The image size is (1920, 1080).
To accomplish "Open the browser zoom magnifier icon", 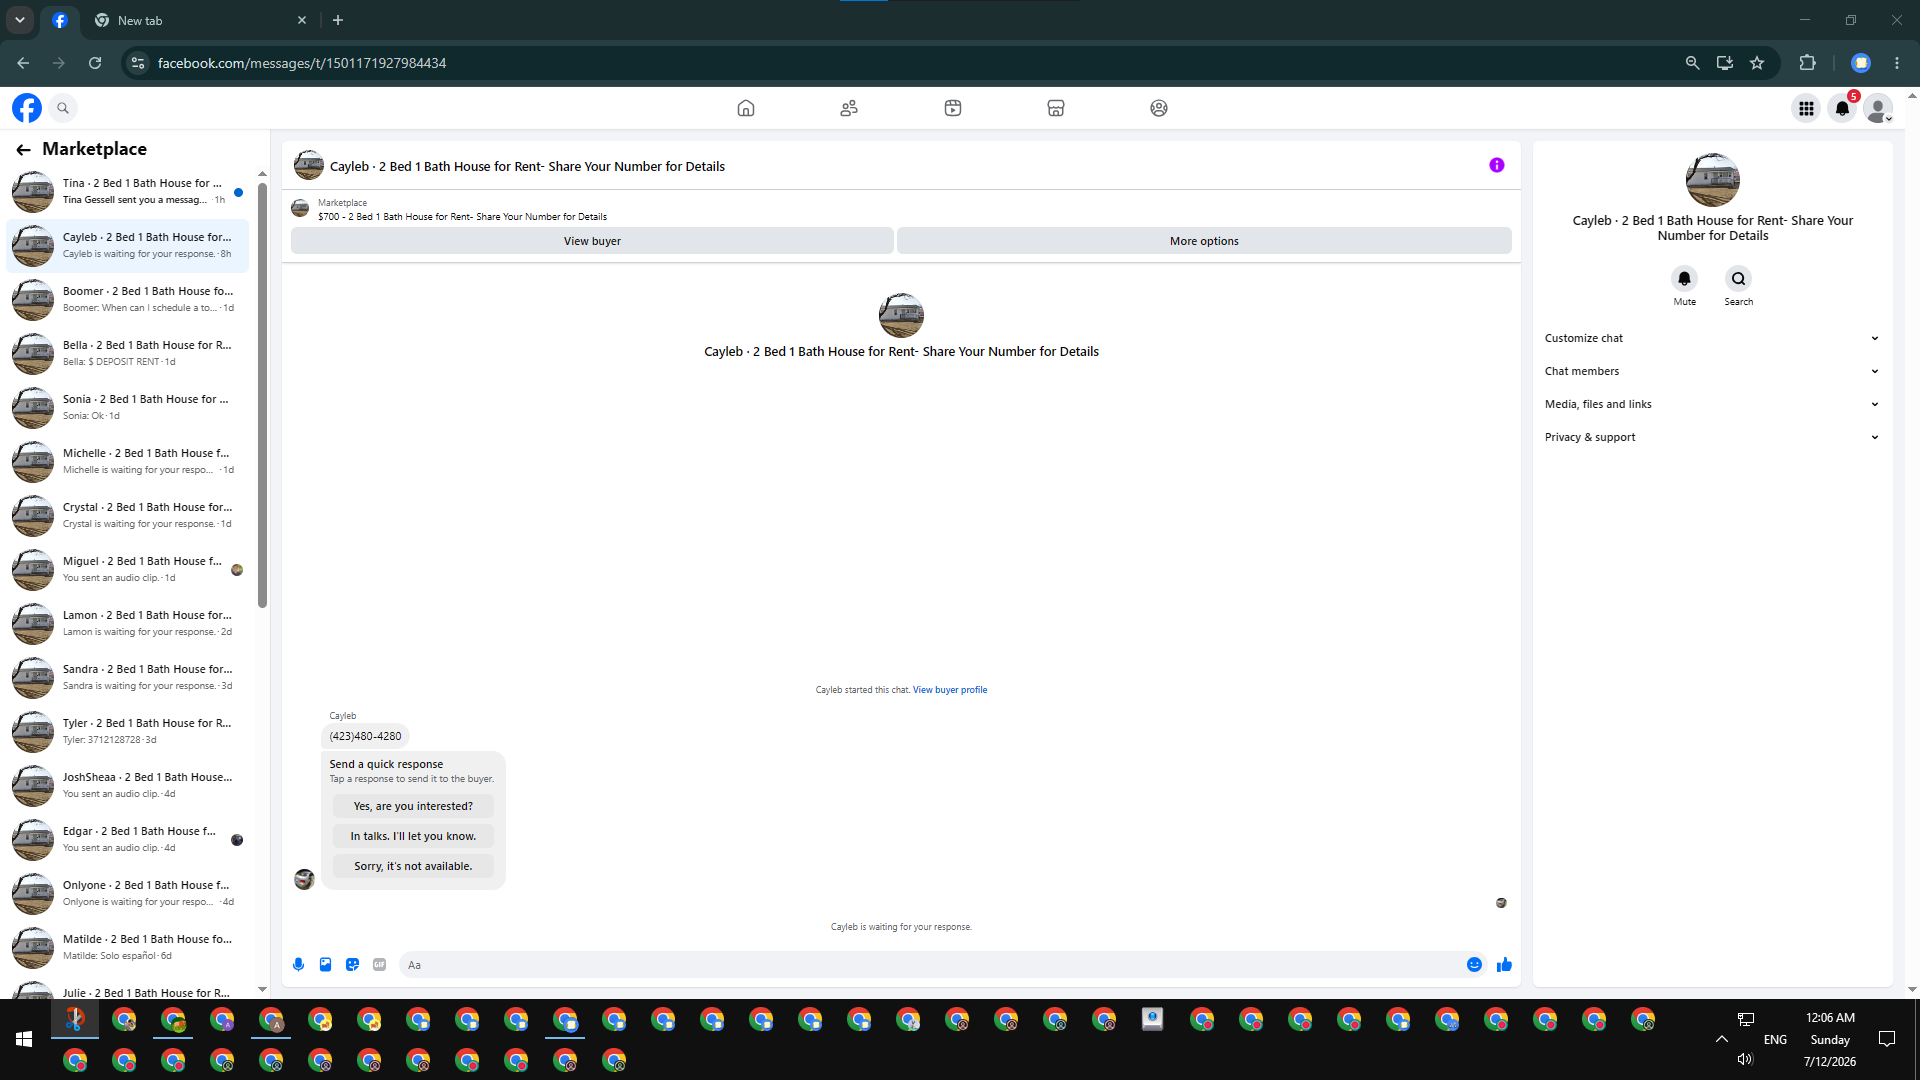I will click(1692, 63).
